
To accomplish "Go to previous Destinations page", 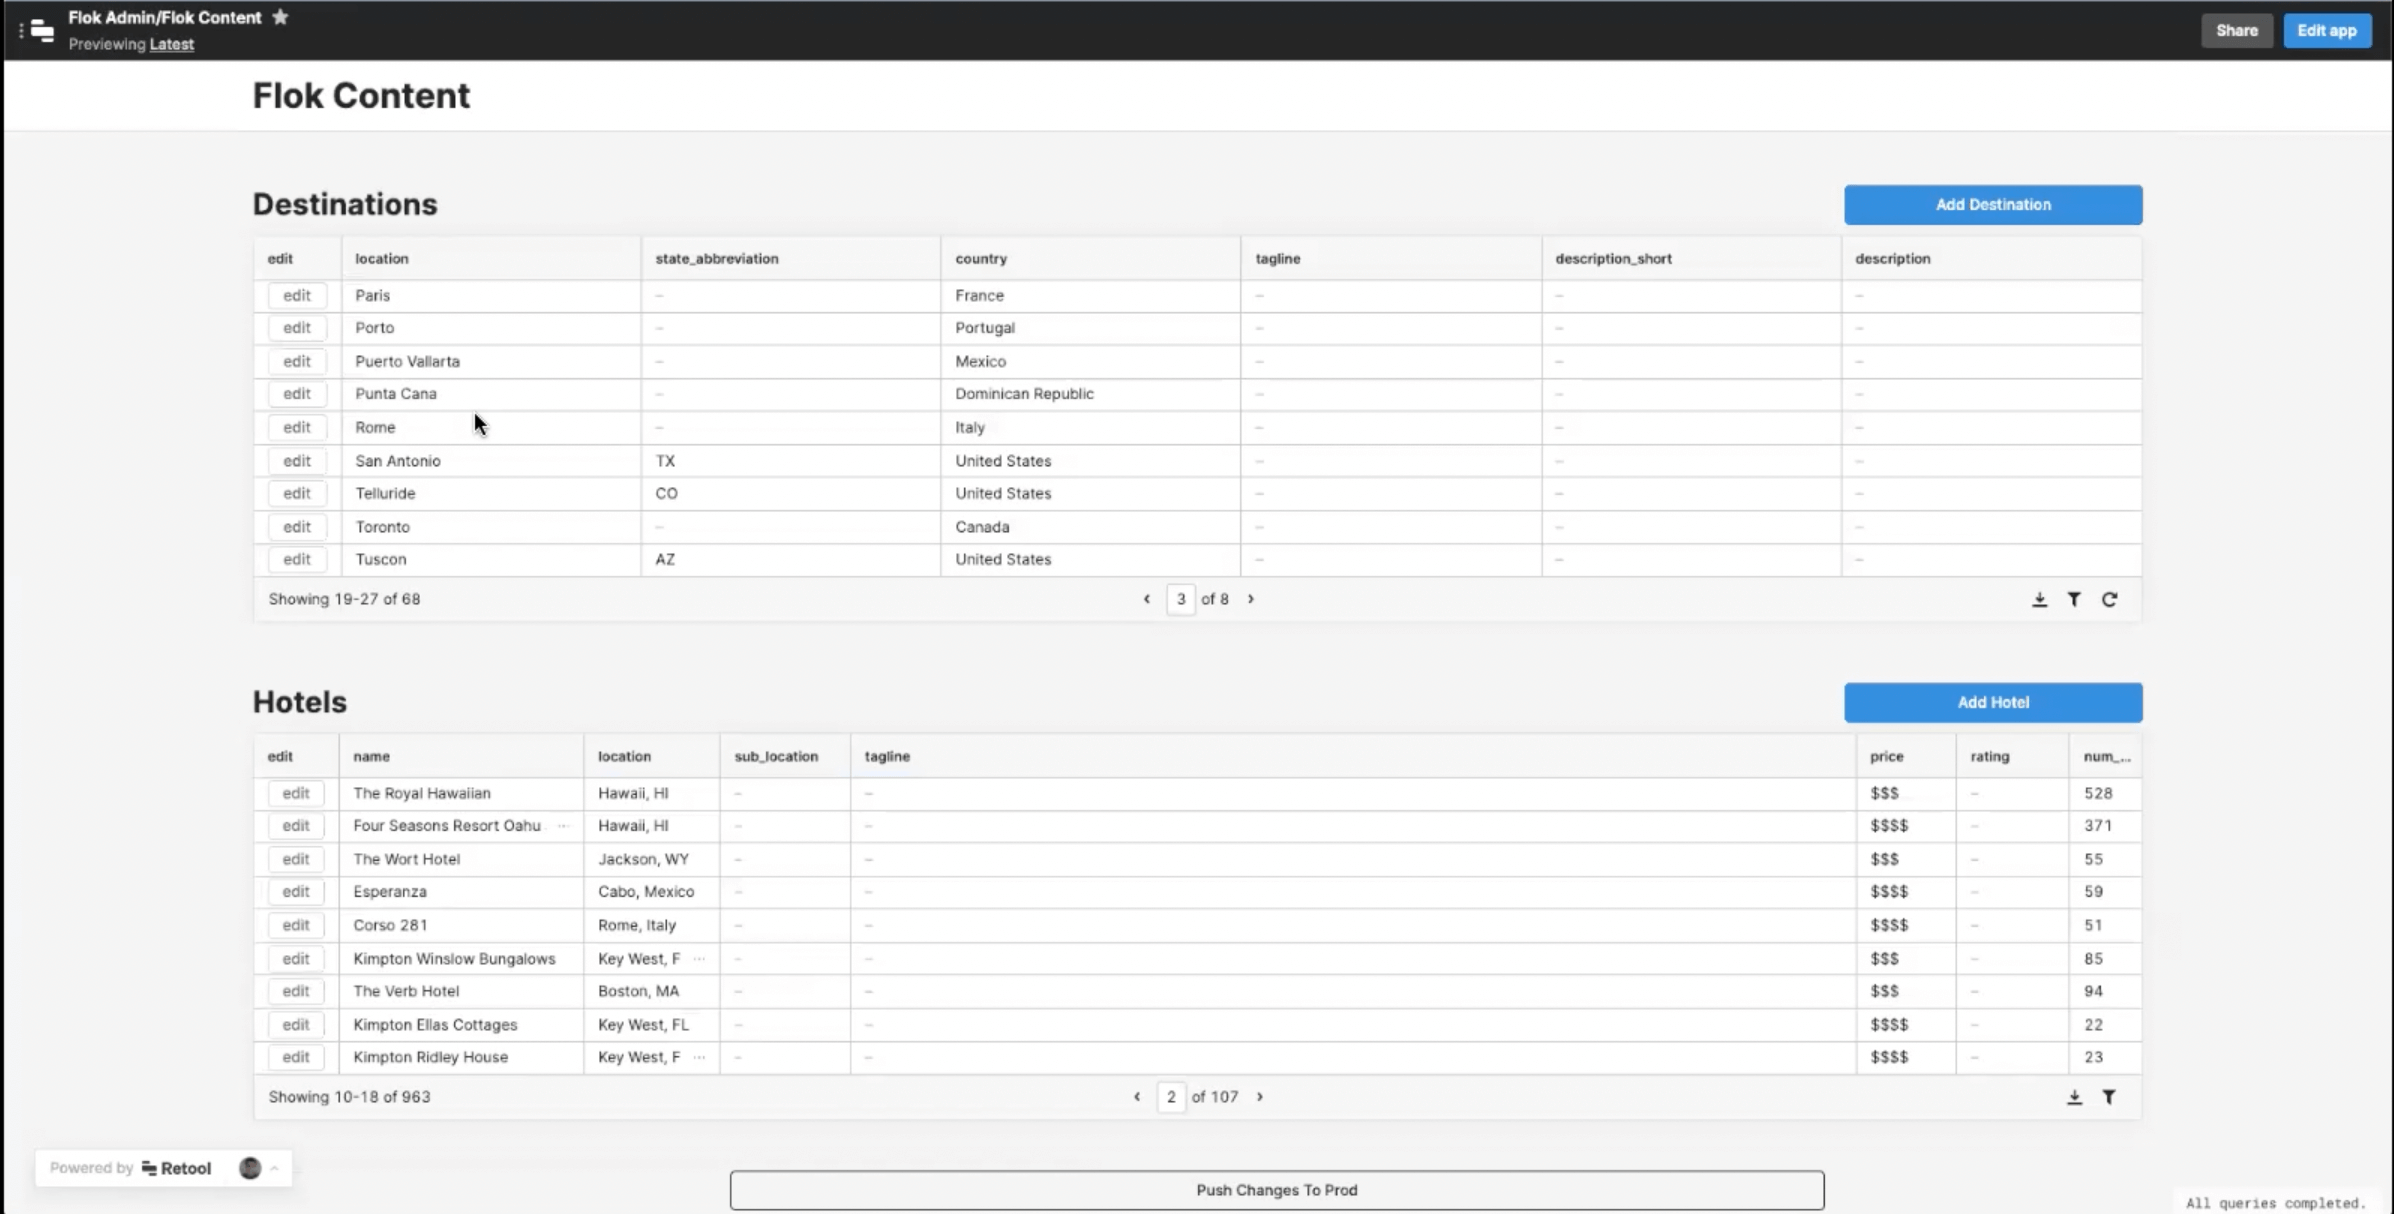I will [1147, 599].
